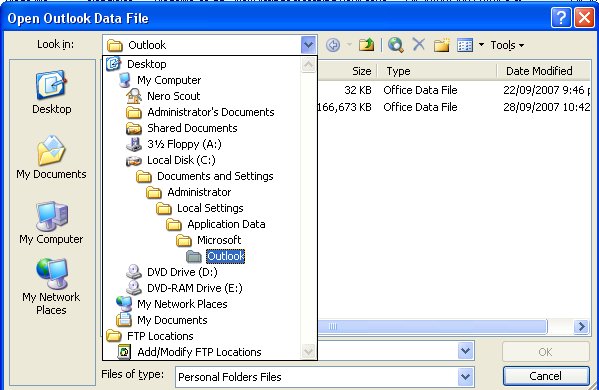Click the Cancel button

546,376
